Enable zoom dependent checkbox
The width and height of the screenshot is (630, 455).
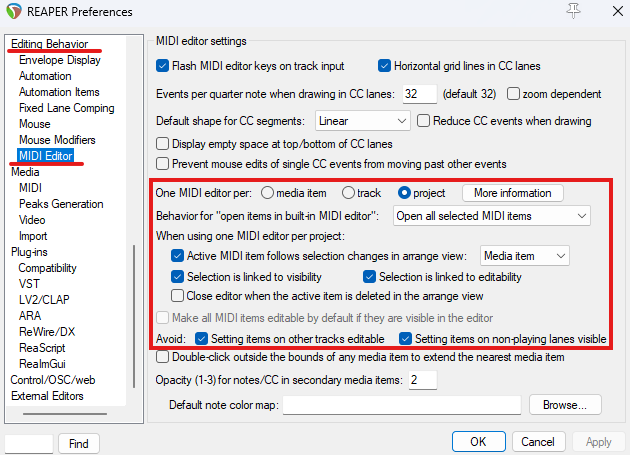[x=513, y=94]
